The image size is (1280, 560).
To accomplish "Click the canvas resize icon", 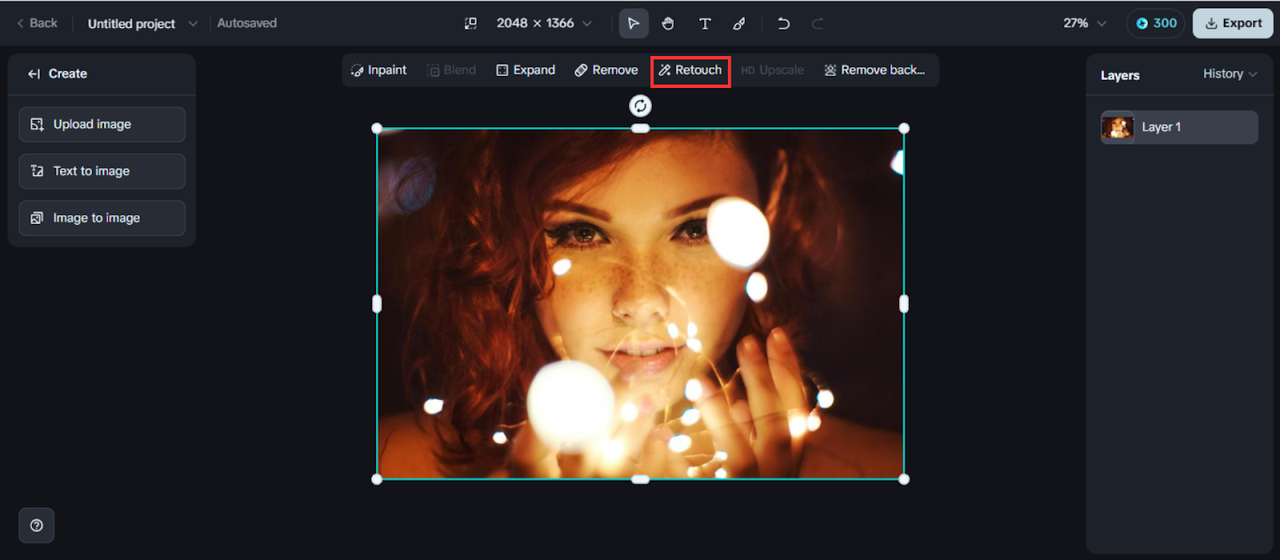I will coord(471,23).
